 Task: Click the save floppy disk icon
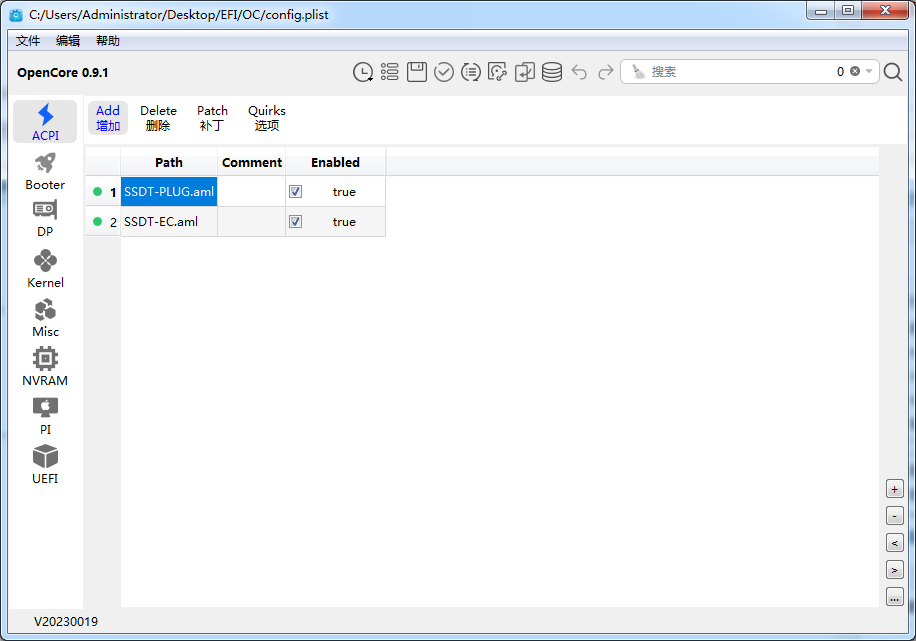[417, 72]
